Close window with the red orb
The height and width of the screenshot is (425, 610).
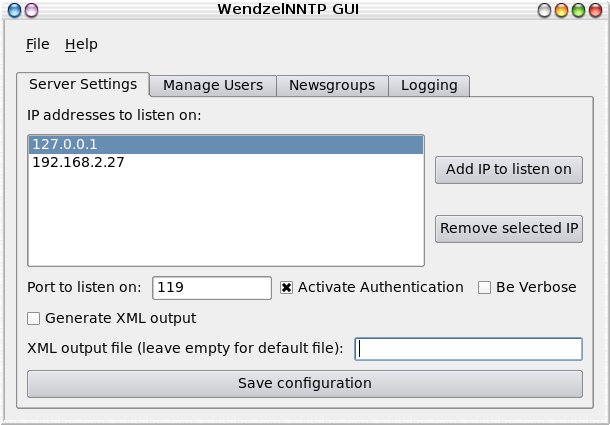click(596, 10)
